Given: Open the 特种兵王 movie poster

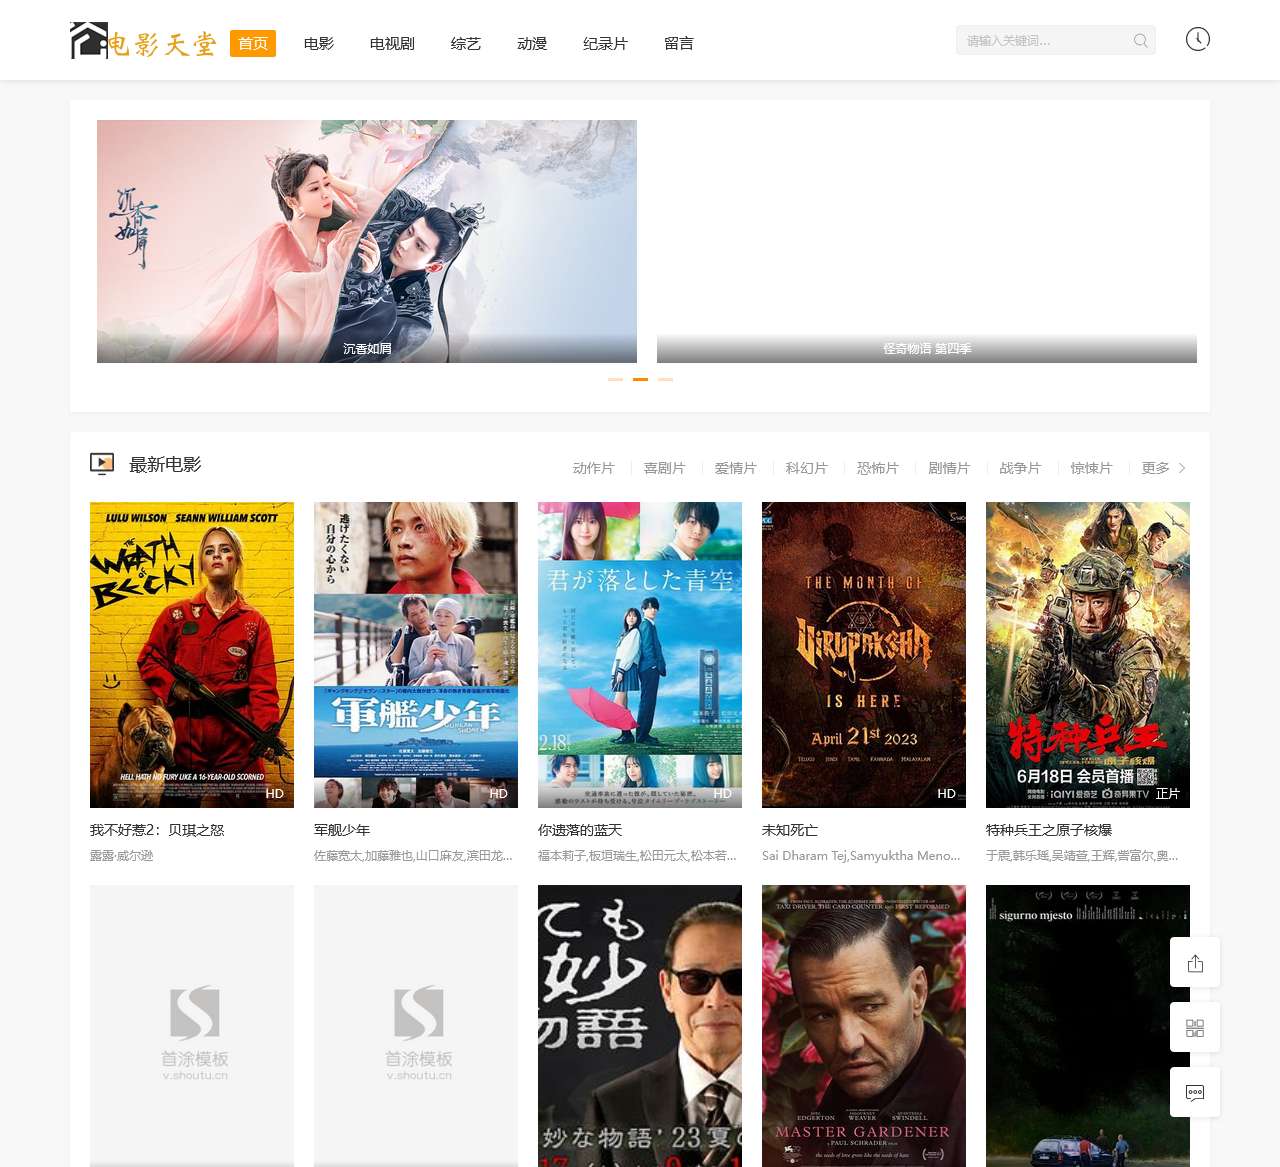Looking at the screenshot, I should point(1088,655).
